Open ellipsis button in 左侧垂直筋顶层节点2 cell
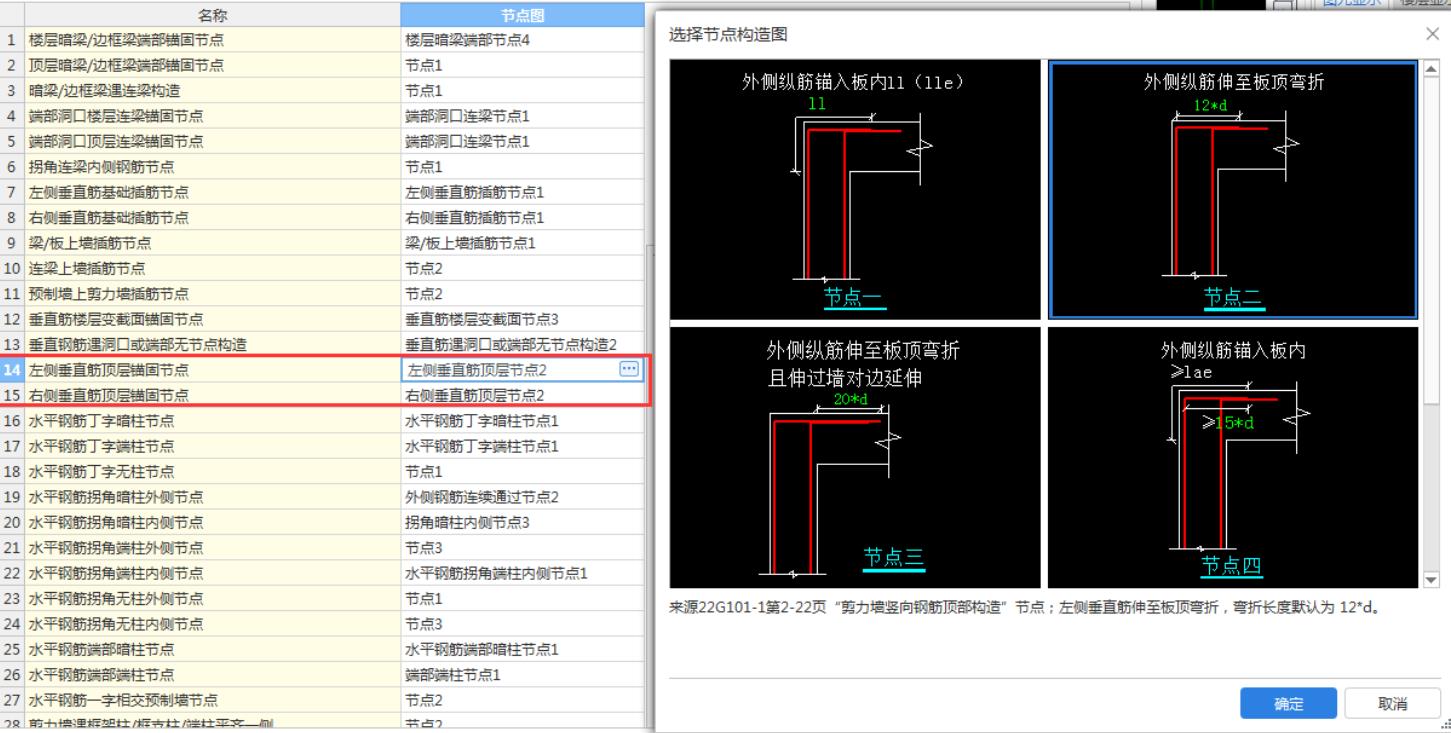Image resolution: width=1451 pixels, height=733 pixels. point(629,369)
